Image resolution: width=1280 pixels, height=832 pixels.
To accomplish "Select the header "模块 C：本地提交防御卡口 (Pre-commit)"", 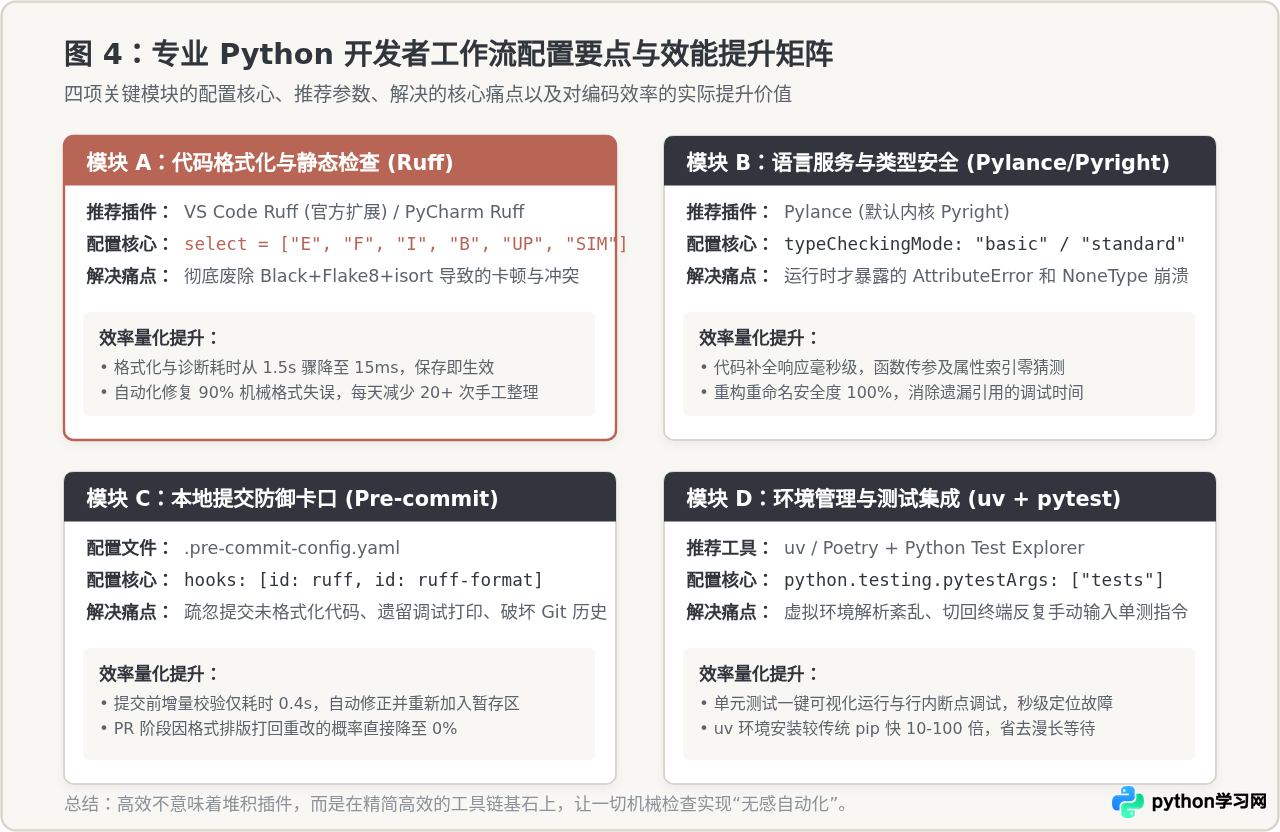I will [x=340, y=497].
